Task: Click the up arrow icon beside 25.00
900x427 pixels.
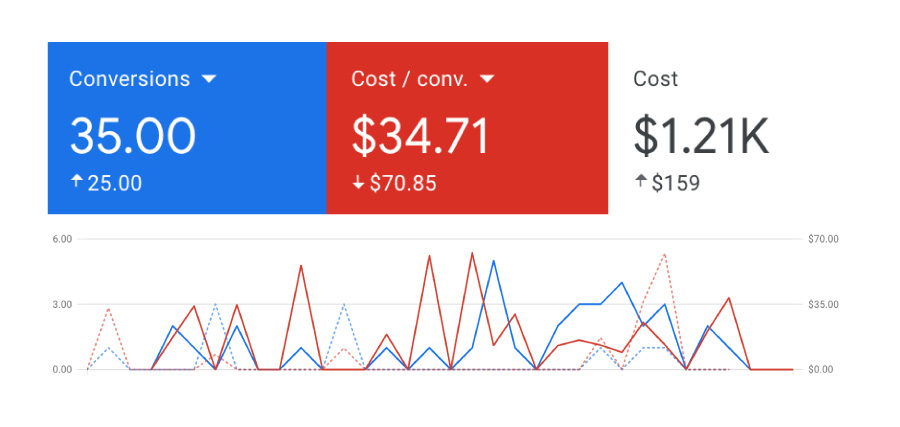Action: pyautogui.click(x=75, y=182)
